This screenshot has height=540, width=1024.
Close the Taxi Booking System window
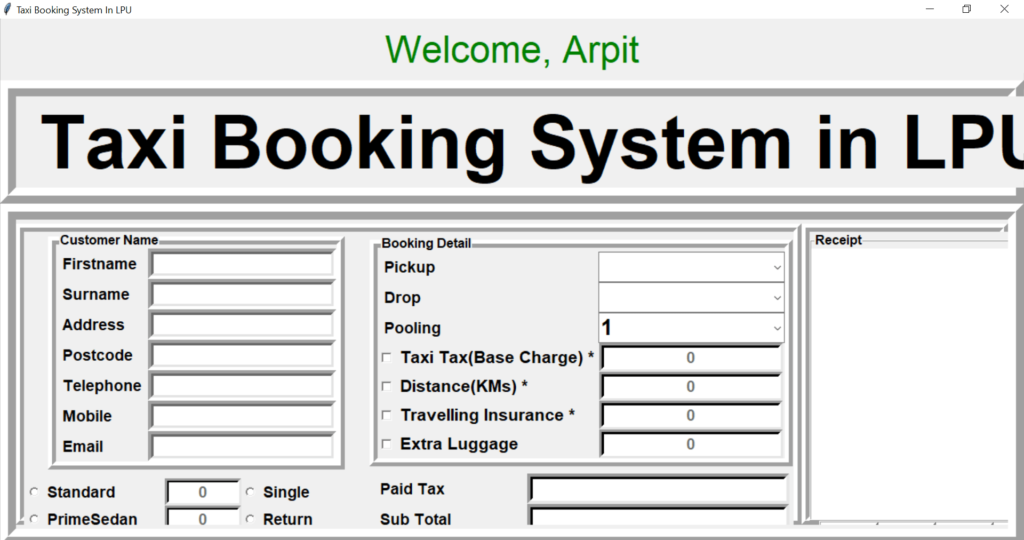tap(1004, 9)
